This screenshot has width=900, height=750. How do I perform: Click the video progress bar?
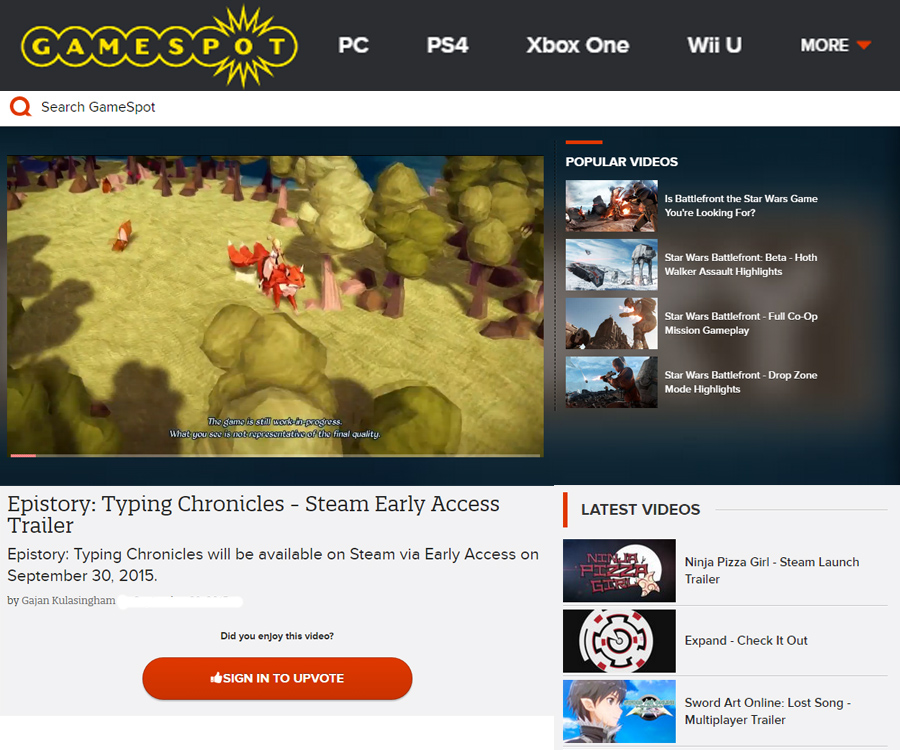coord(276,456)
